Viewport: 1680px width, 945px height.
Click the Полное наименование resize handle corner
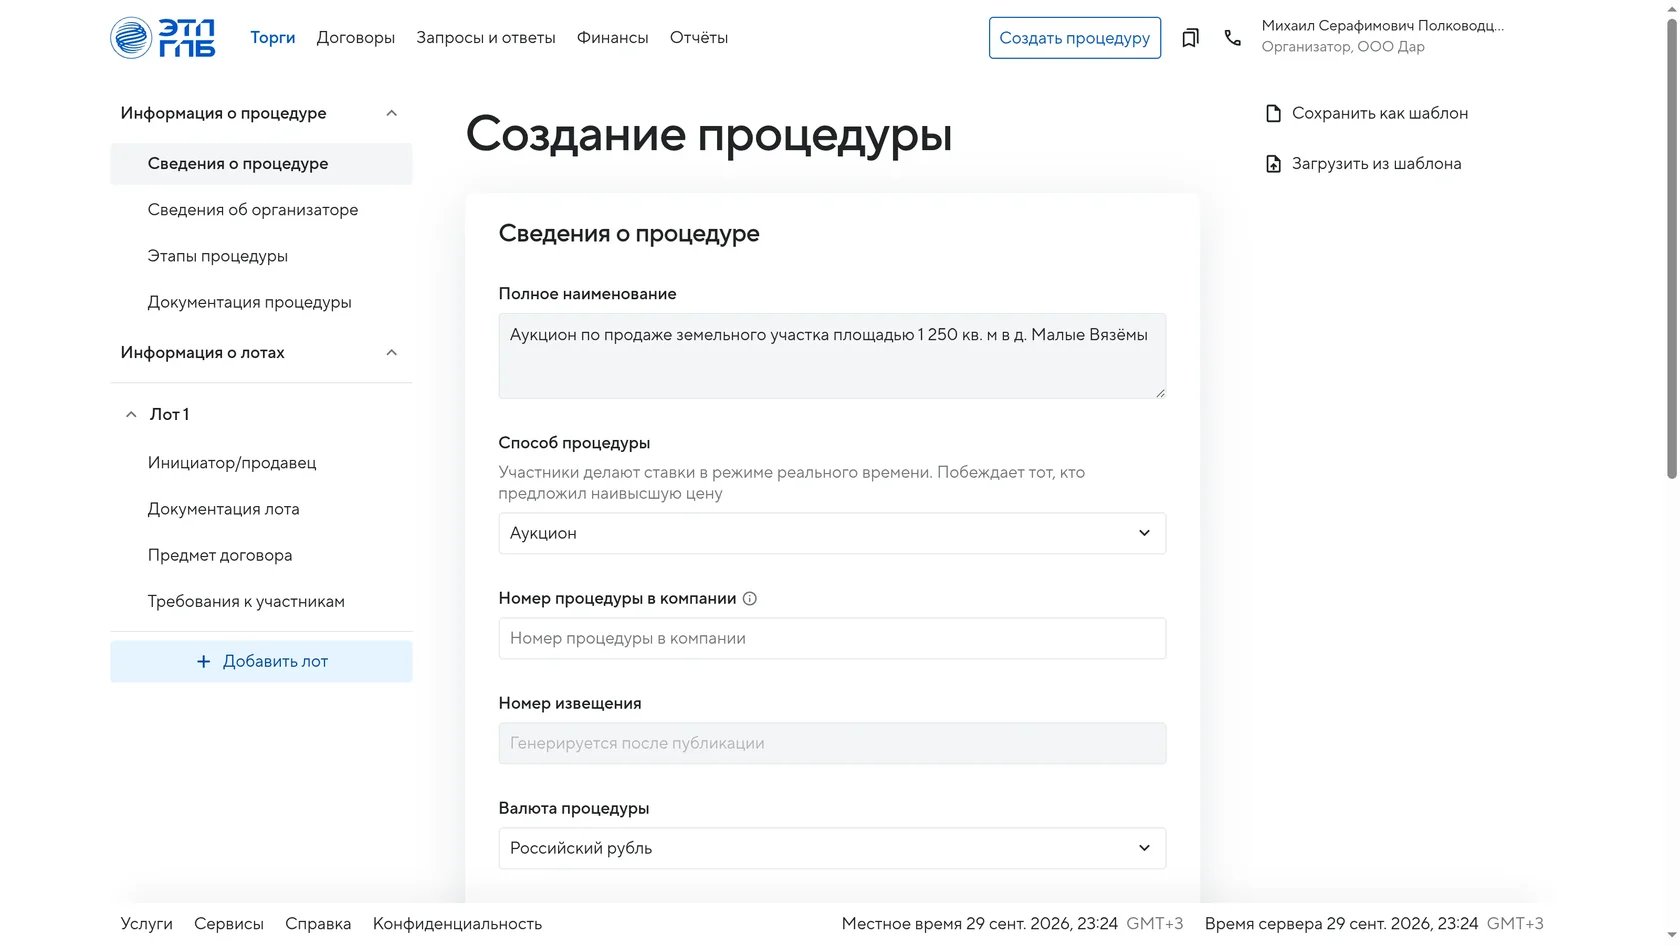point(1160,393)
